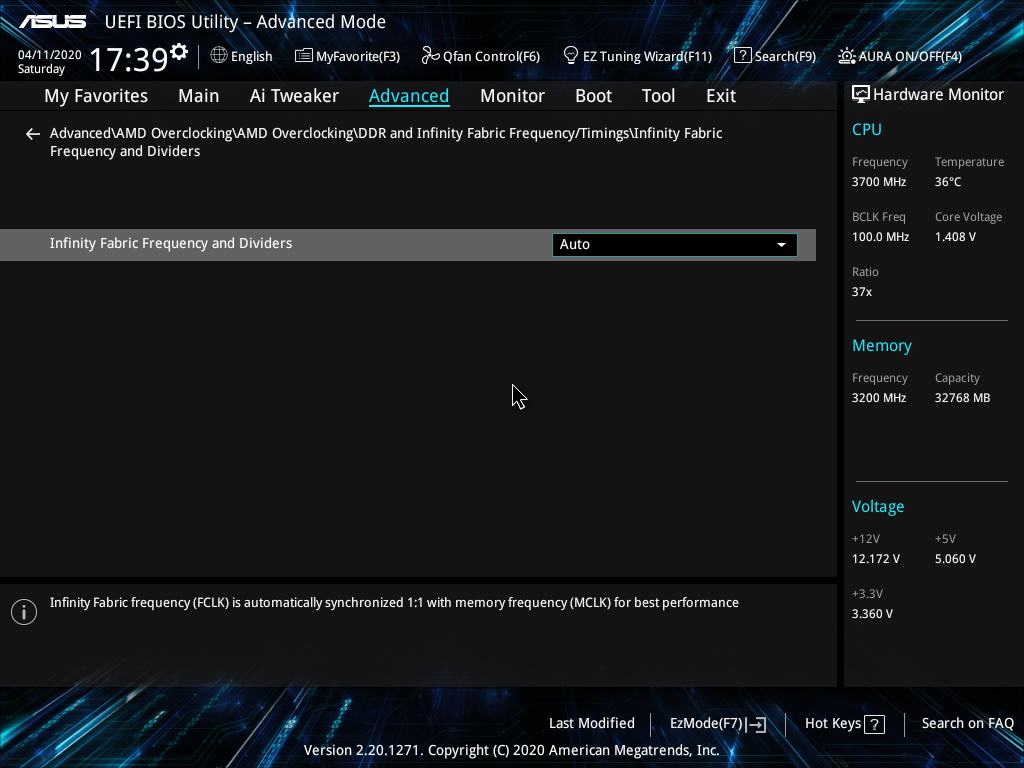Click the Memory section heading
The image size is (1024, 768).
882,346
